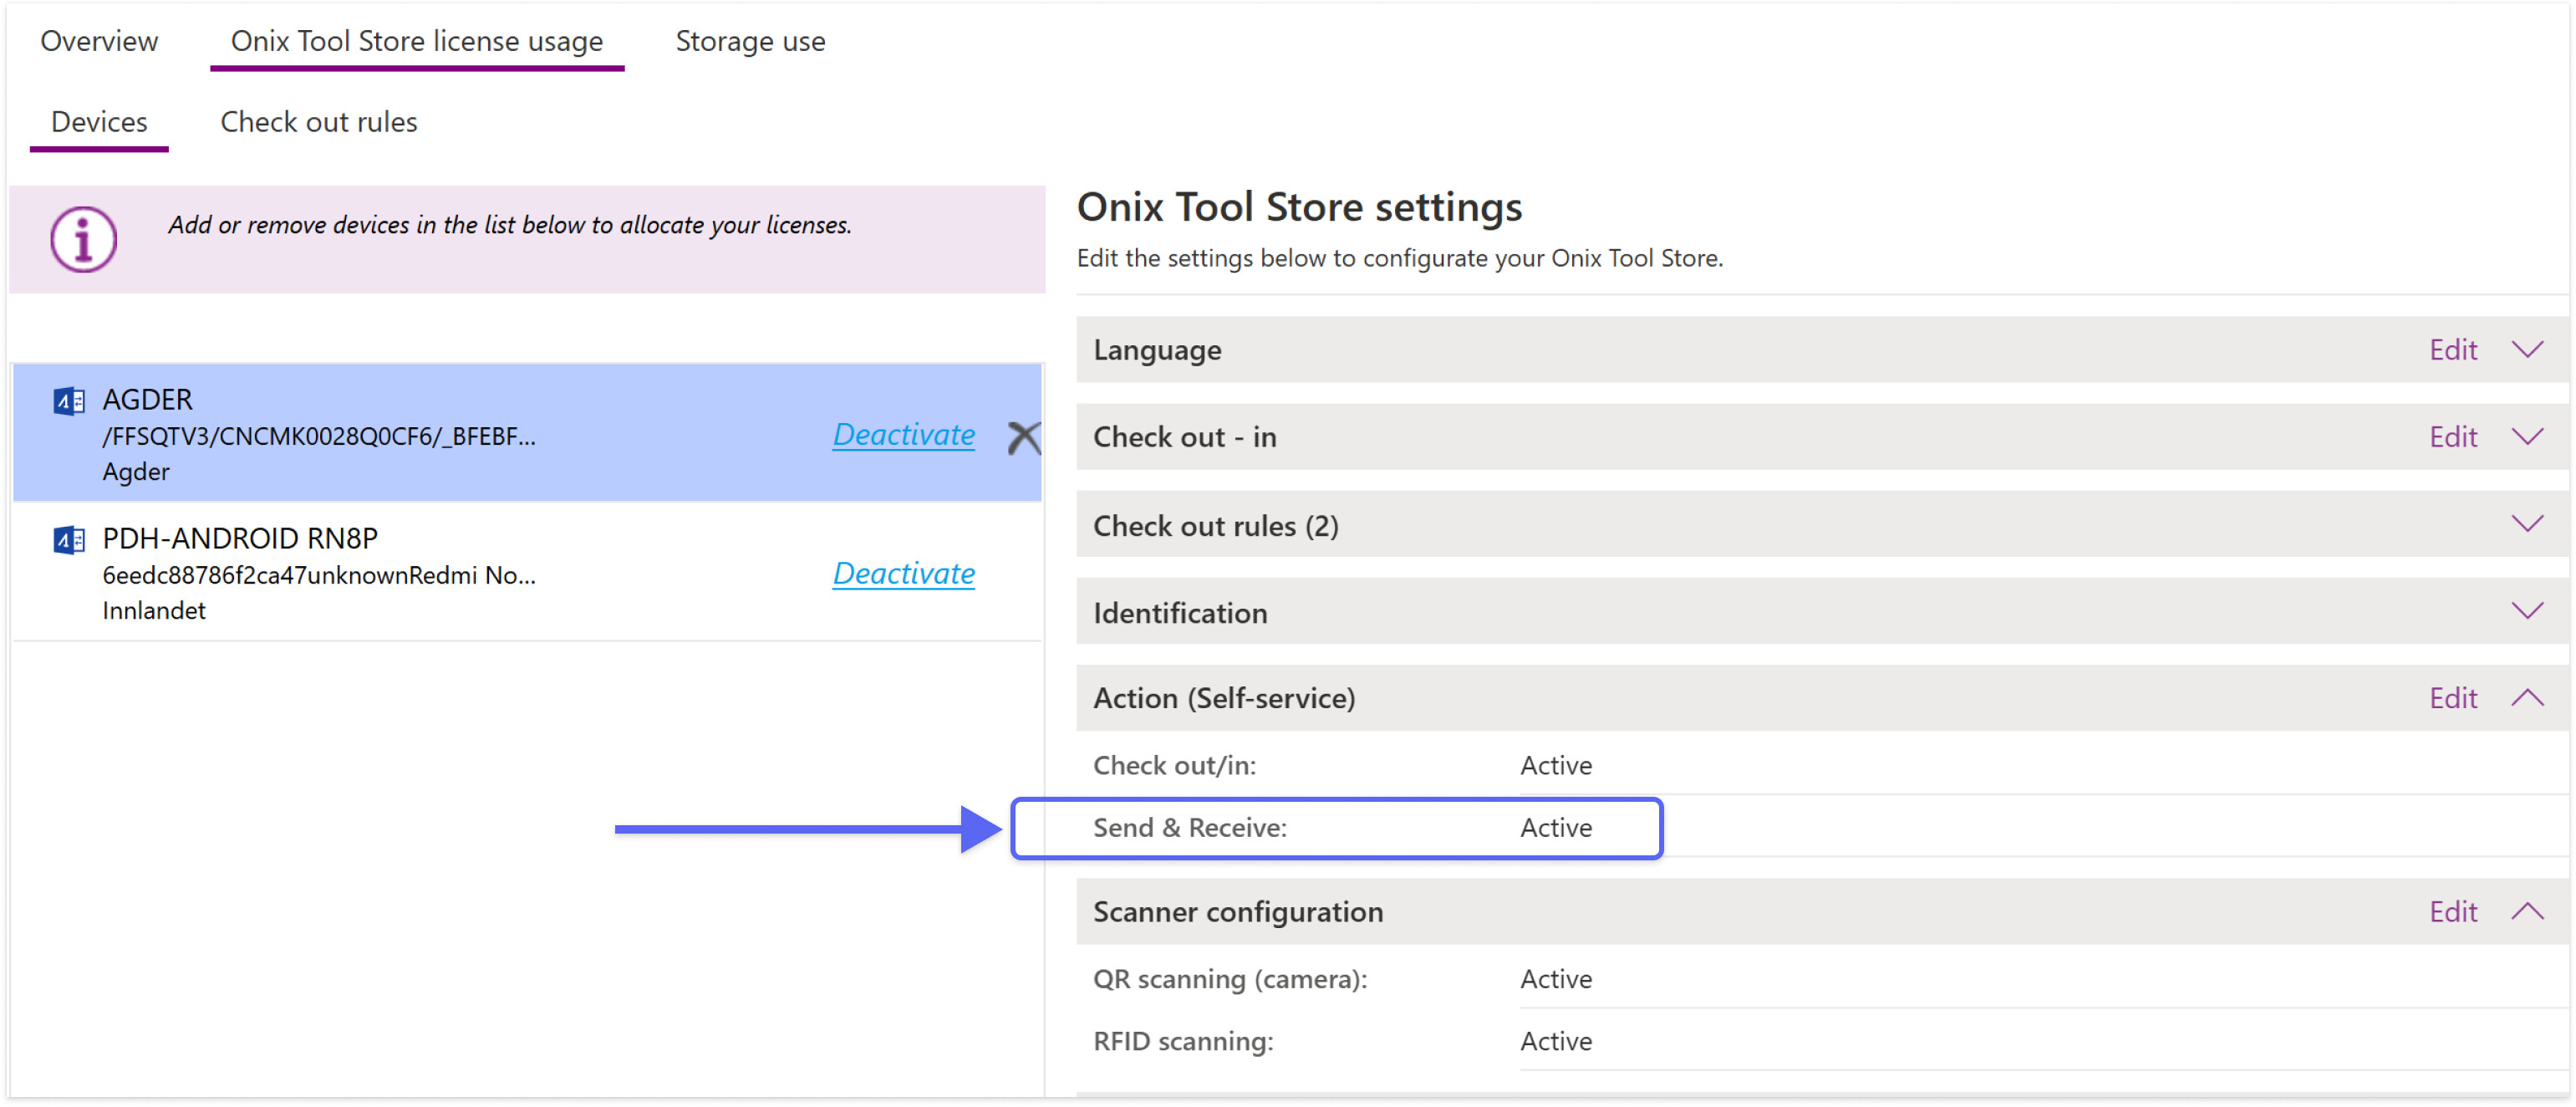Expand the Identification section chevron
This screenshot has width=2576, height=1107.
click(2527, 611)
